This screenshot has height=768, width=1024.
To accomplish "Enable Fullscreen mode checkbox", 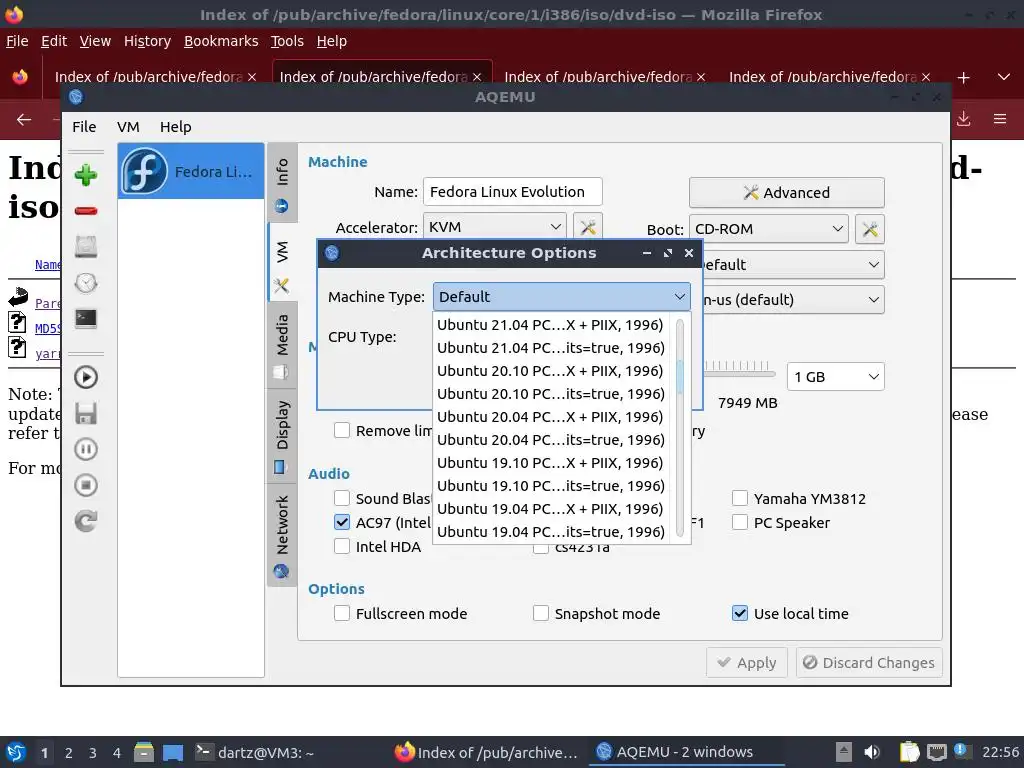I will click(342, 613).
